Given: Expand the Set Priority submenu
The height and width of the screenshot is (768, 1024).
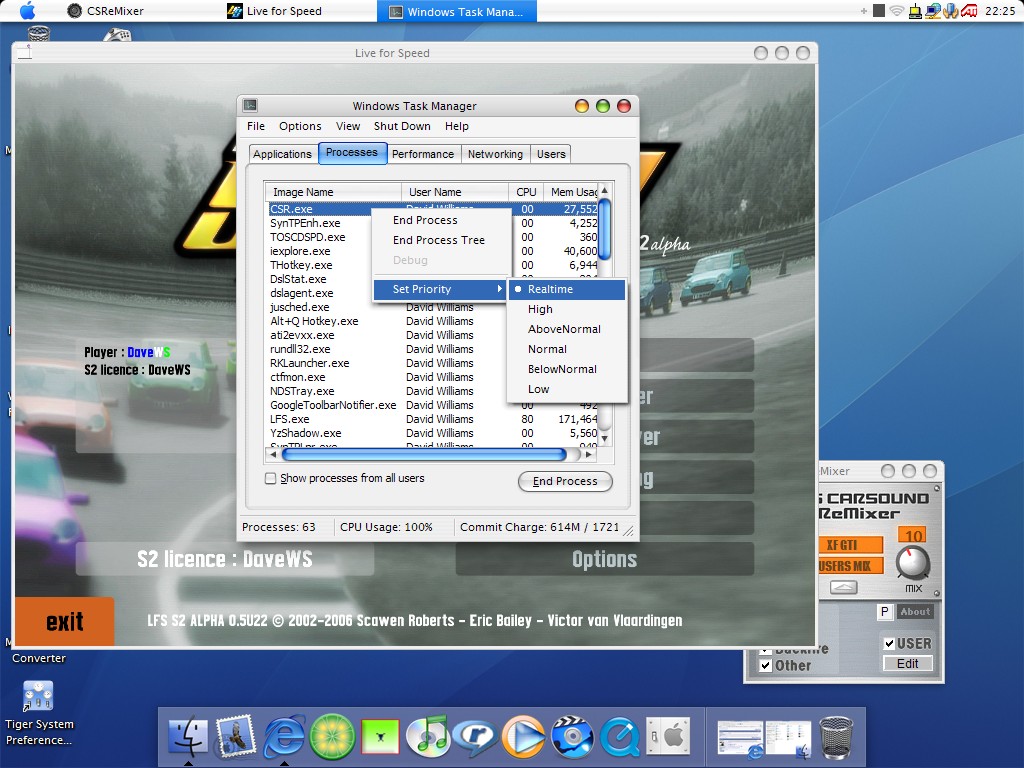Looking at the screenshot, I should [x=441, y=289].
